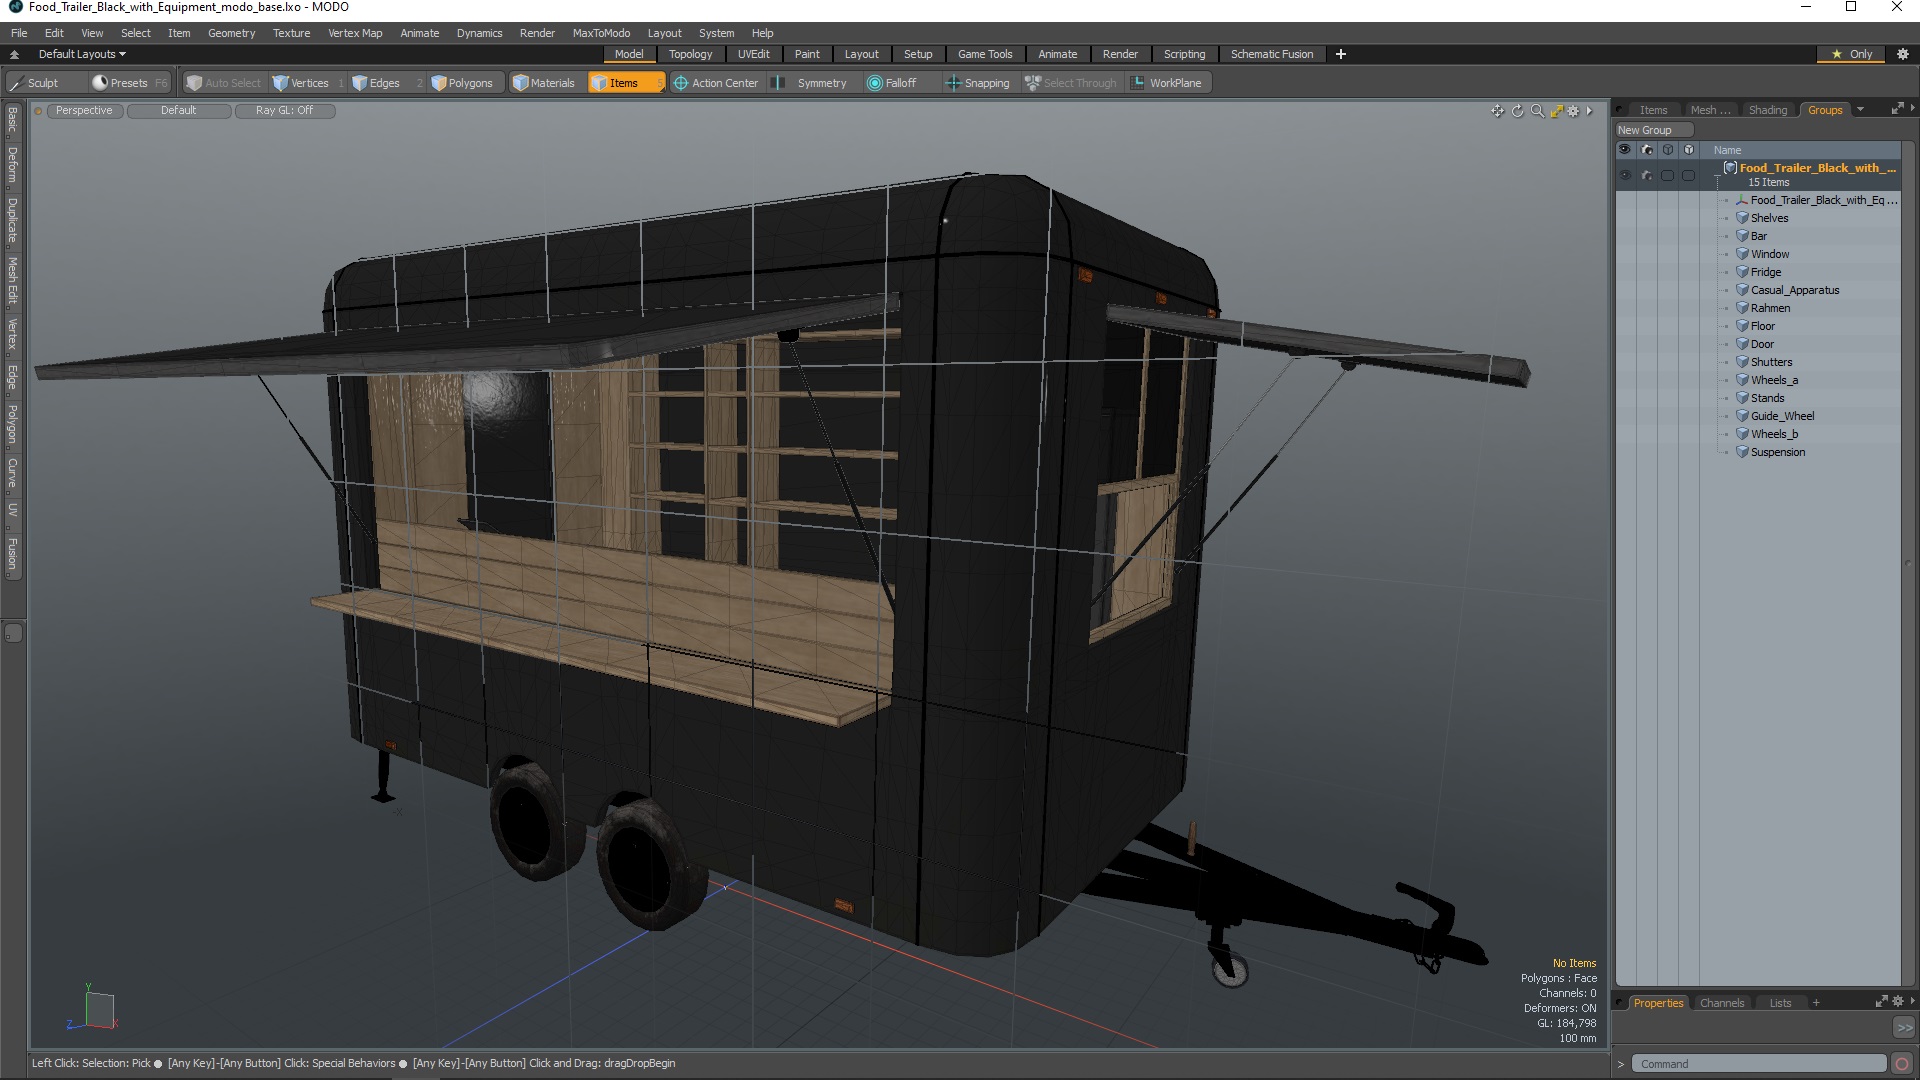Toggle first checkbox of Food_Trailer group row
Screen dimensions: 1920x1080
coord(1667,175)
